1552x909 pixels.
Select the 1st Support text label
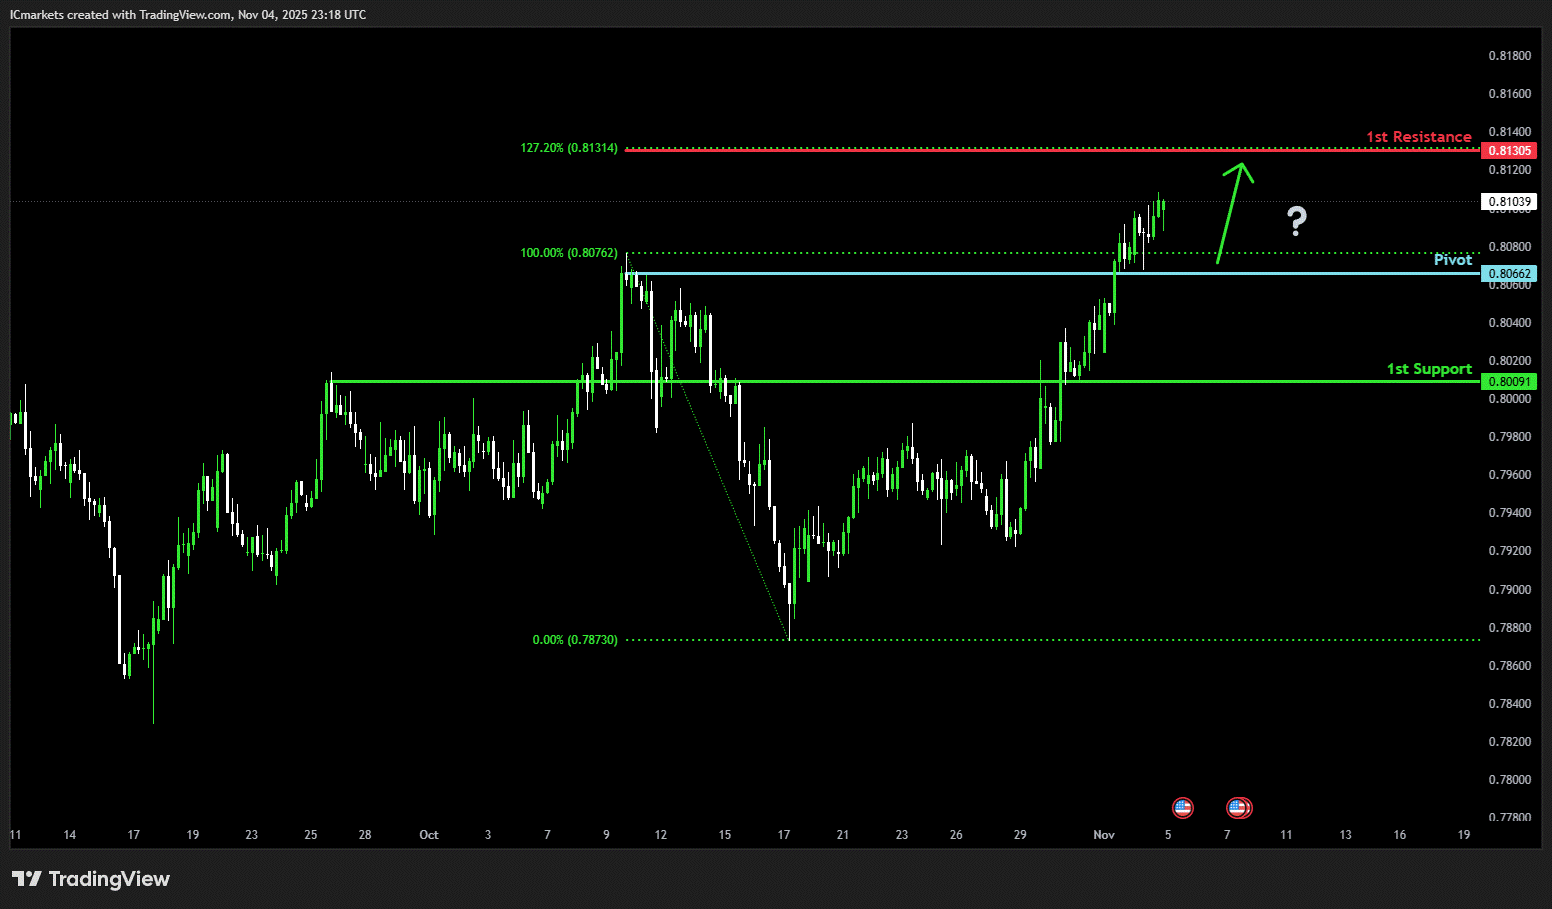tap(1428, 369)
